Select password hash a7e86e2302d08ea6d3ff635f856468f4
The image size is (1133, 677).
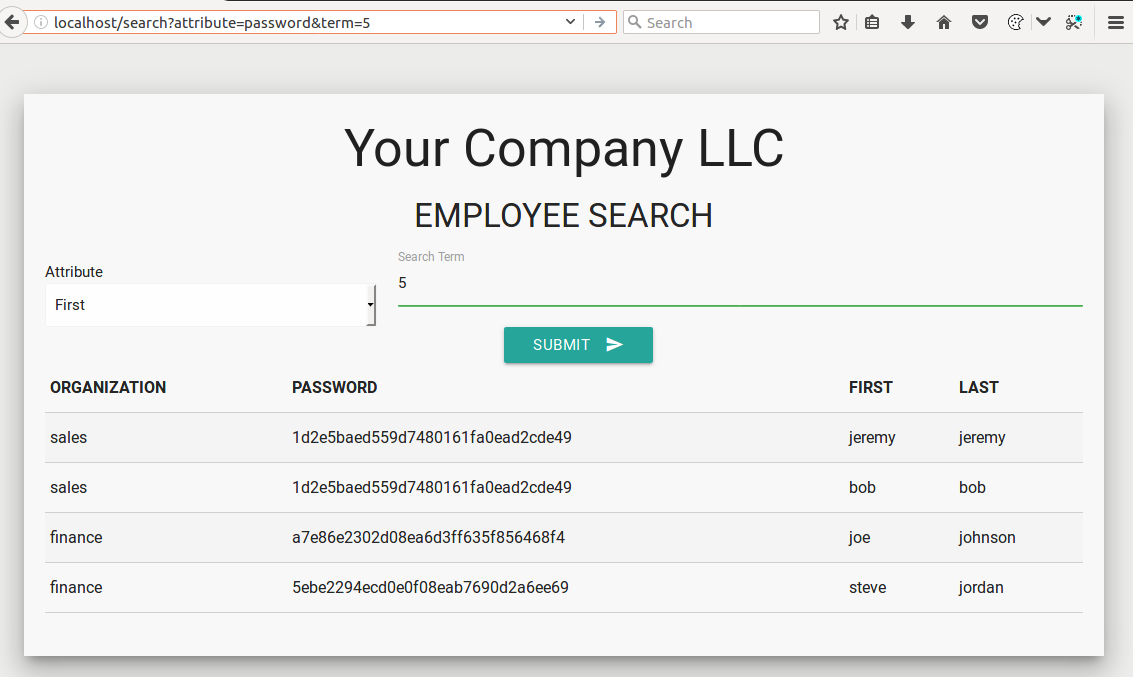coord(428,537)
